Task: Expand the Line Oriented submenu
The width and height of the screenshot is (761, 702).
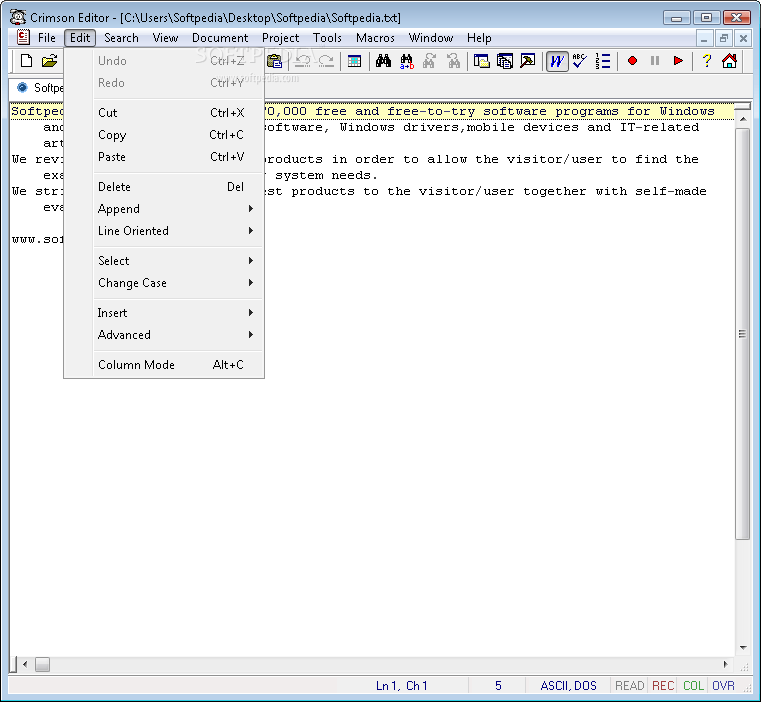Action: pyautogui.click(x=179, y=231)
